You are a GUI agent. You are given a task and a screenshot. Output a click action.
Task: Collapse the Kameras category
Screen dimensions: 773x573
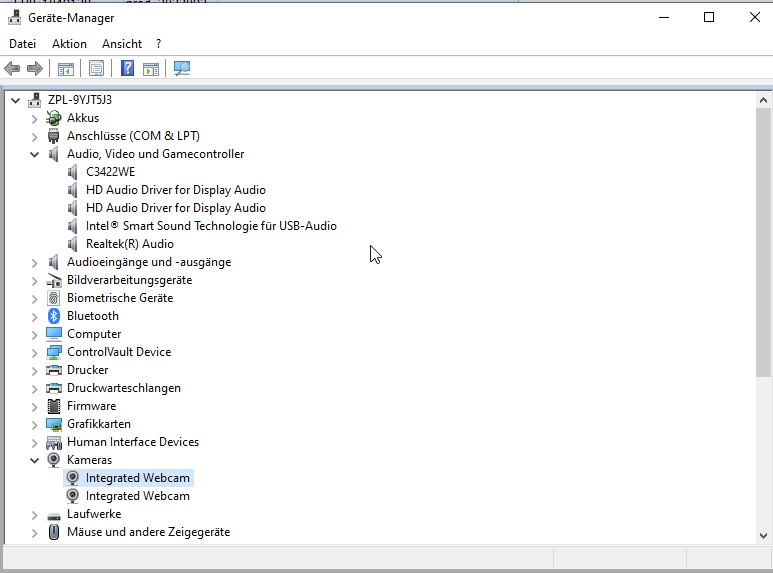pyautogui.click(x=35, y=460)
